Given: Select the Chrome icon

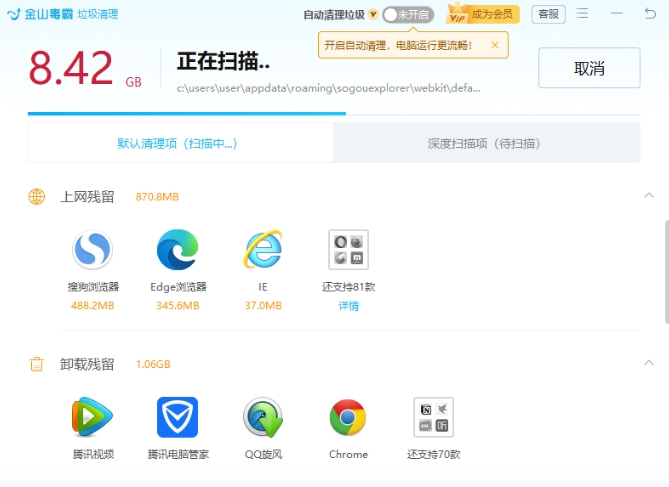Looking at the screenshot, I should point(348,417).
